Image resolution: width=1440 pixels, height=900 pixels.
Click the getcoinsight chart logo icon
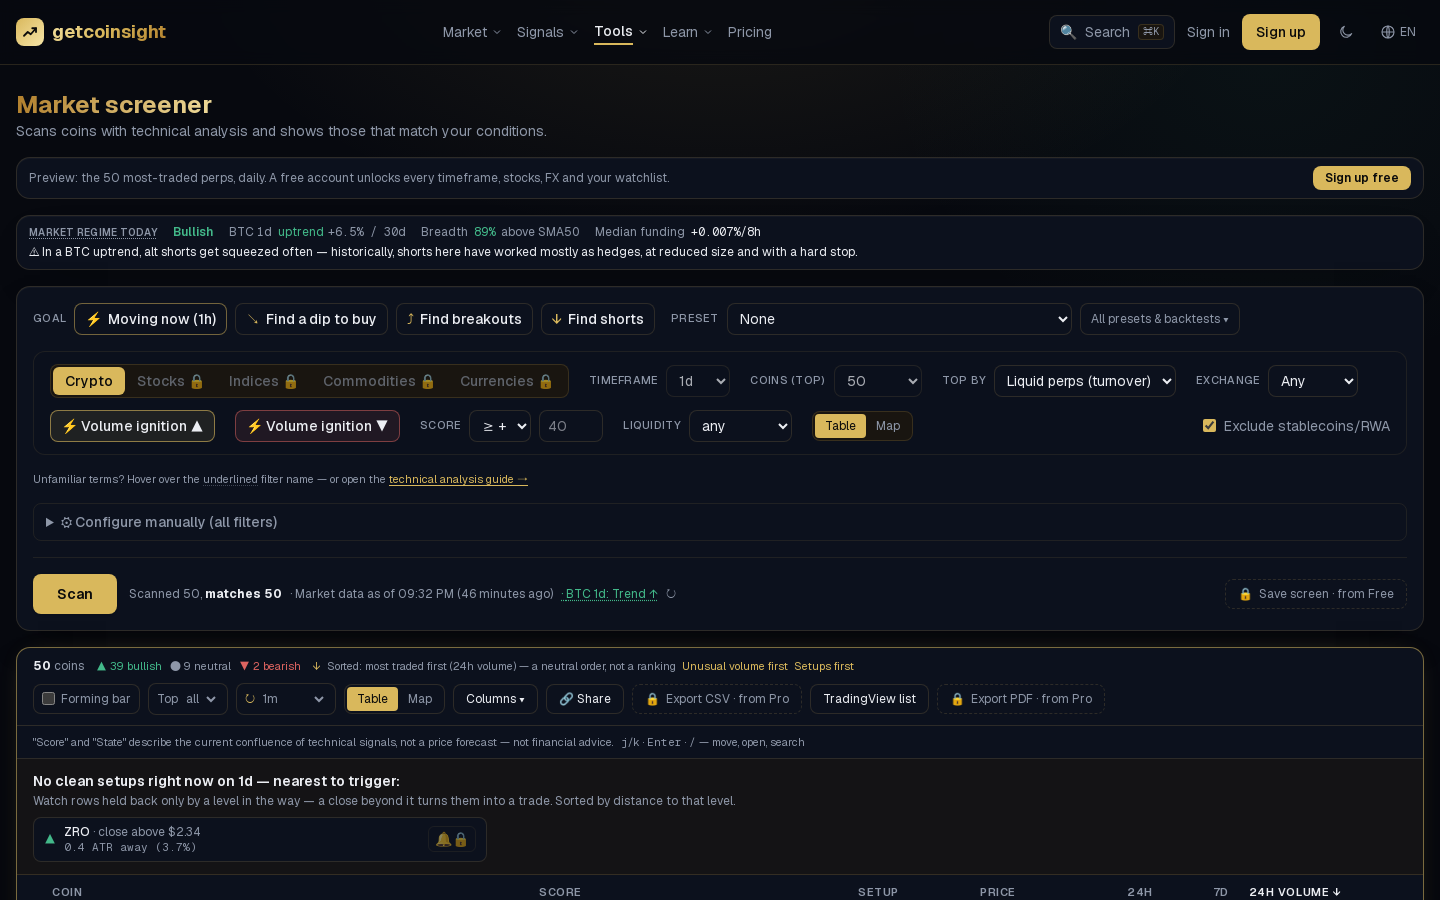click(x=30, y=32)
